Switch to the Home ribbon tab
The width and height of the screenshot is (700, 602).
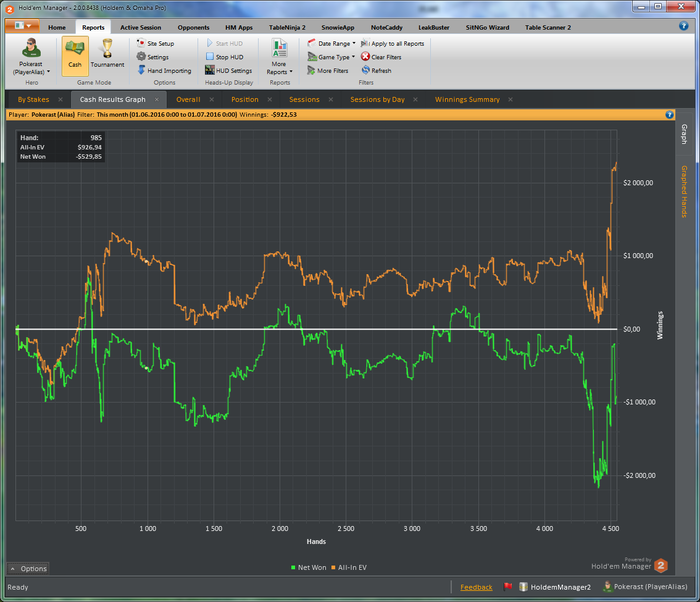pyautogui.click(x=57, y=27)
